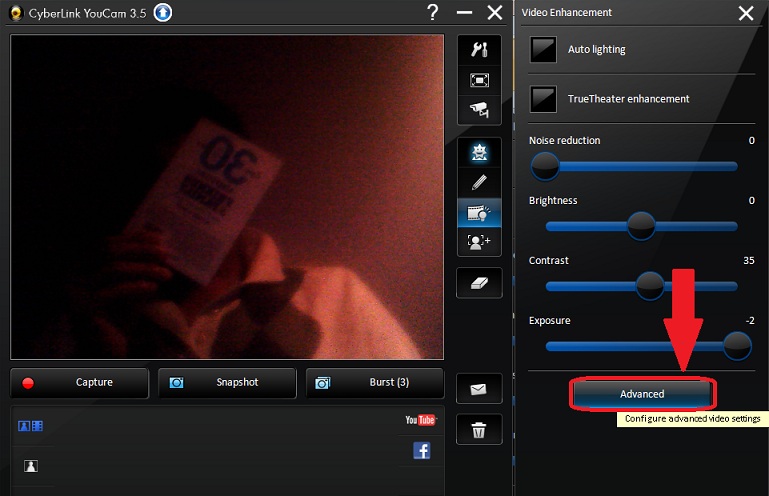Open Advanced video settings
This screenshot has height=496, width=769.
pos(642,394)
